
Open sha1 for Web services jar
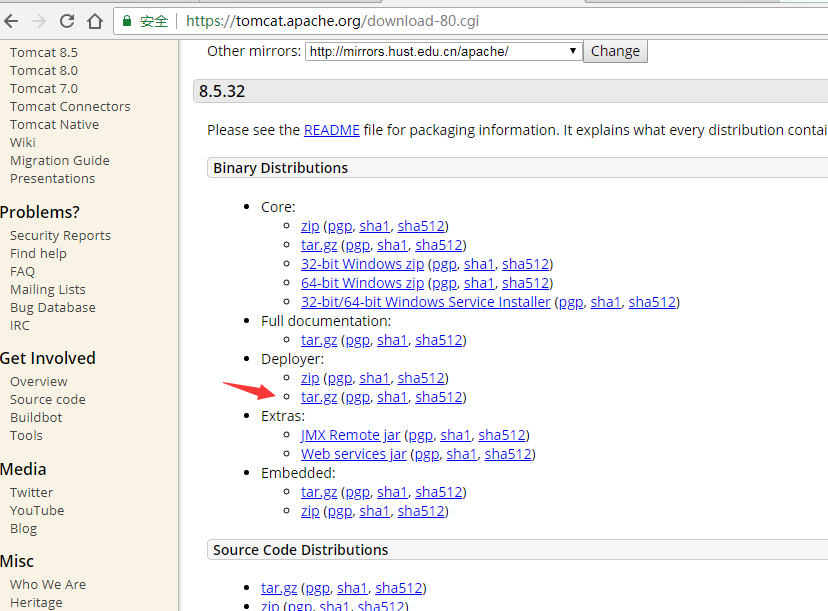pos(462,454)
